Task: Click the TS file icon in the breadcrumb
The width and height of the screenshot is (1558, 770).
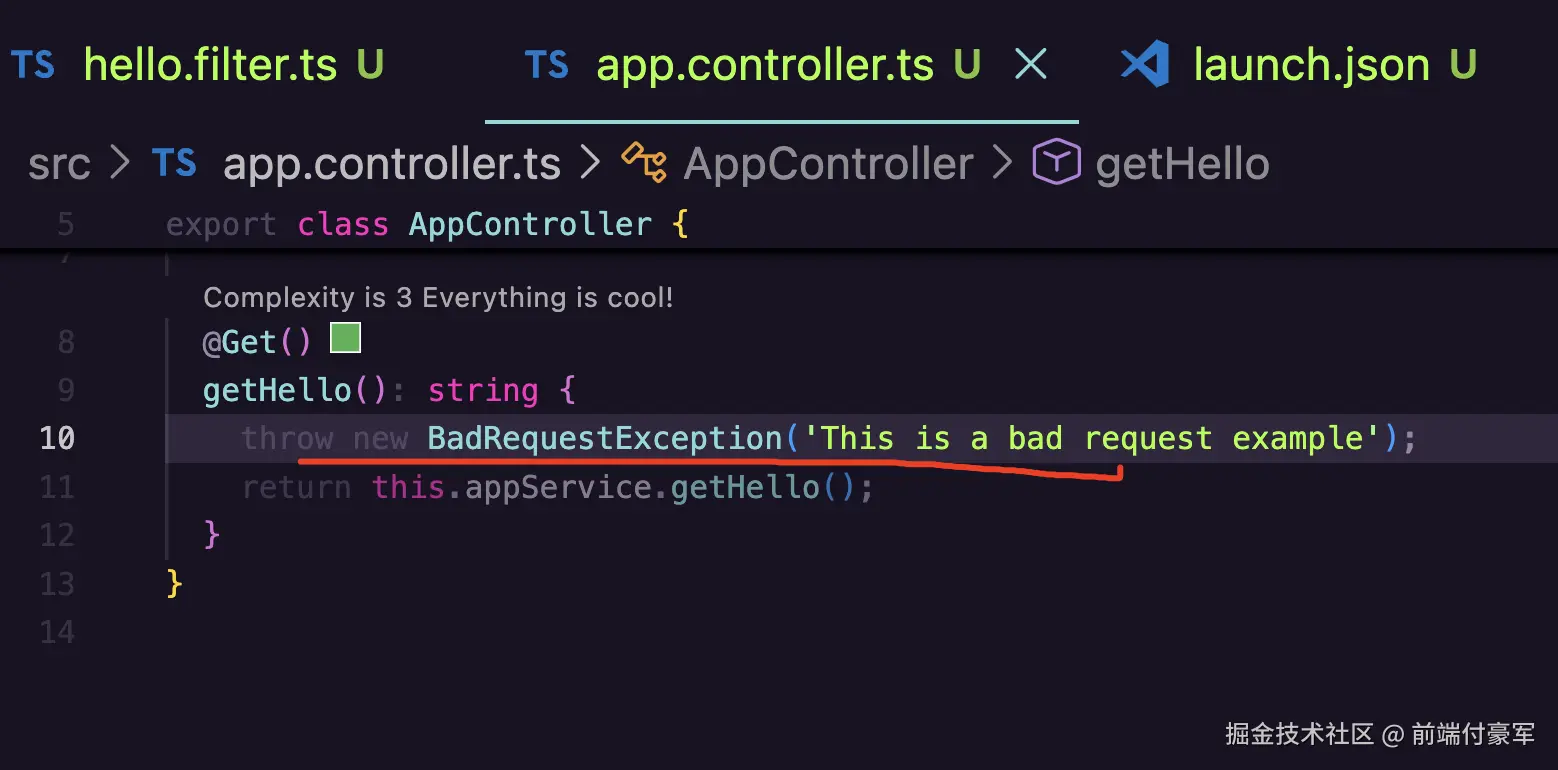Action: tap(174, 163)
